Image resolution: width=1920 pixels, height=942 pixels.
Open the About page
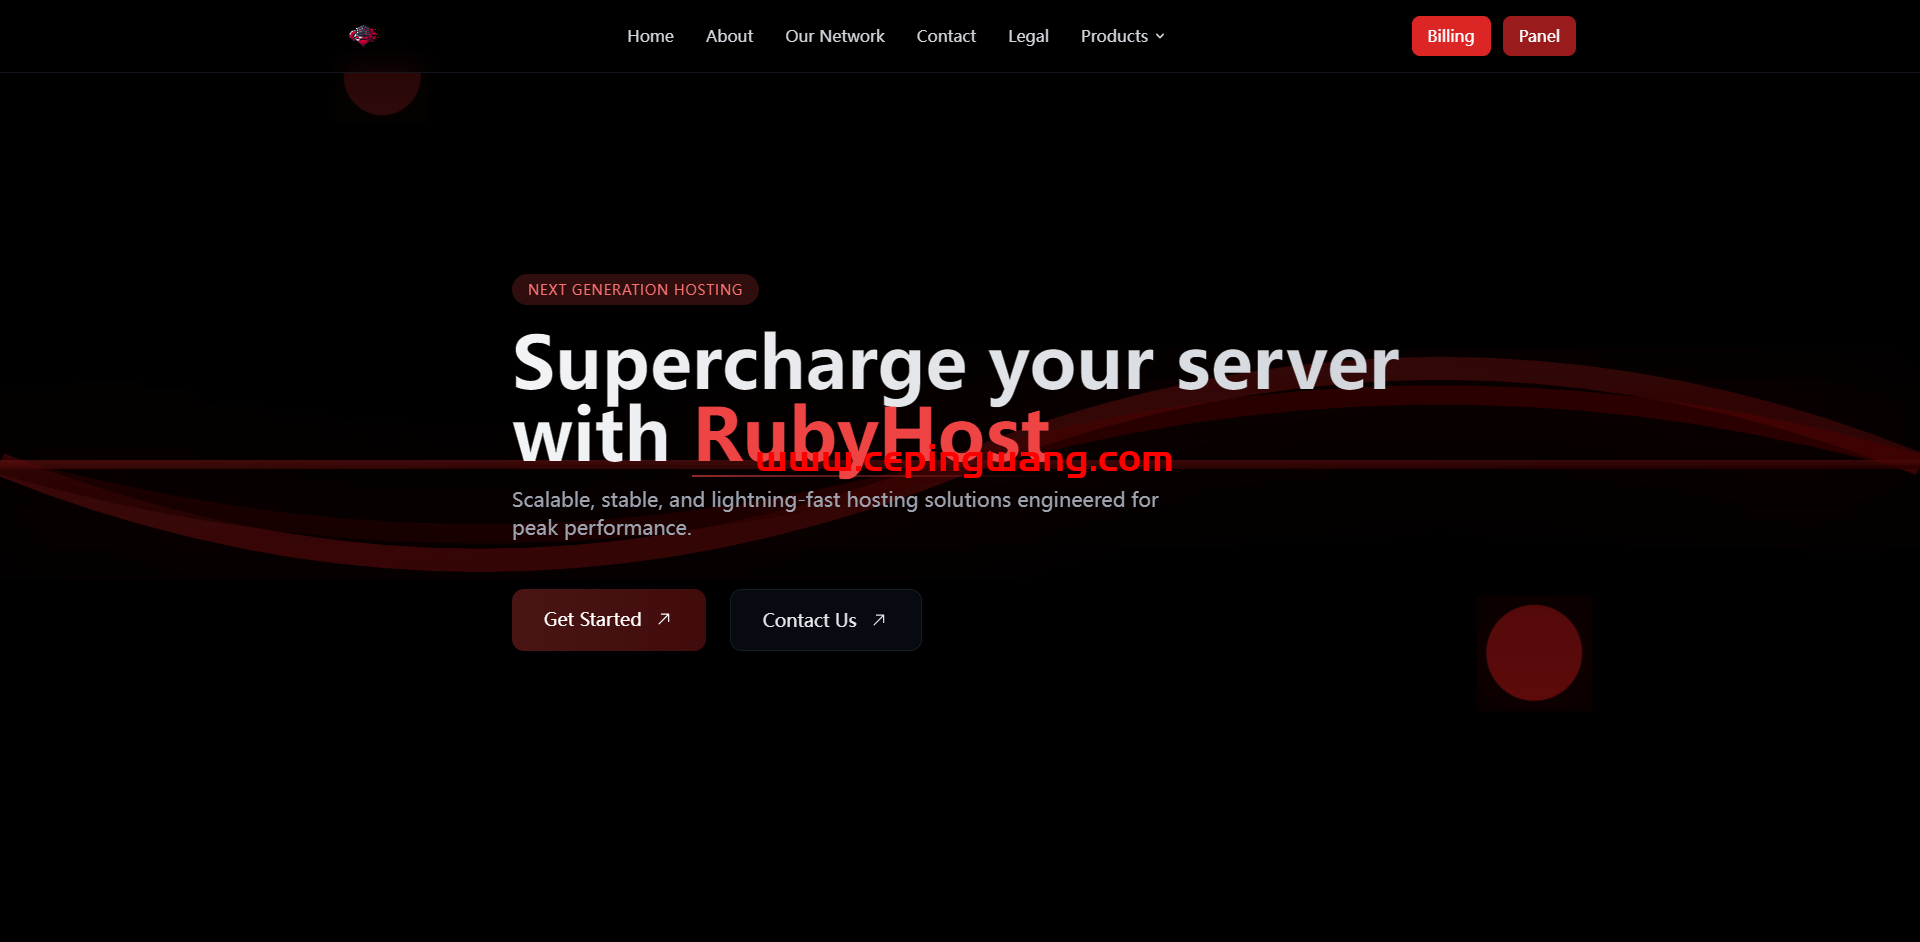click(x=729, y=36)
